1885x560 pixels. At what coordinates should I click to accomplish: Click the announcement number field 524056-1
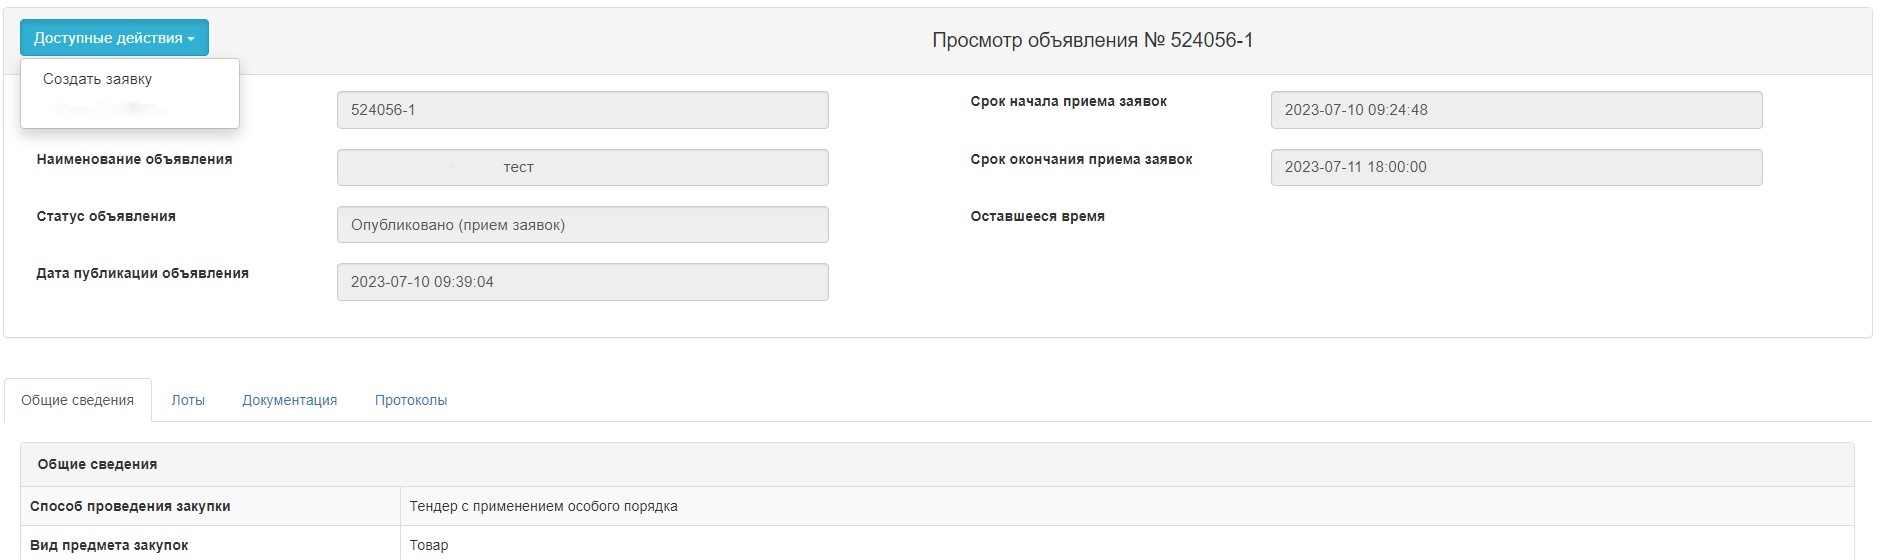[583, 110]
